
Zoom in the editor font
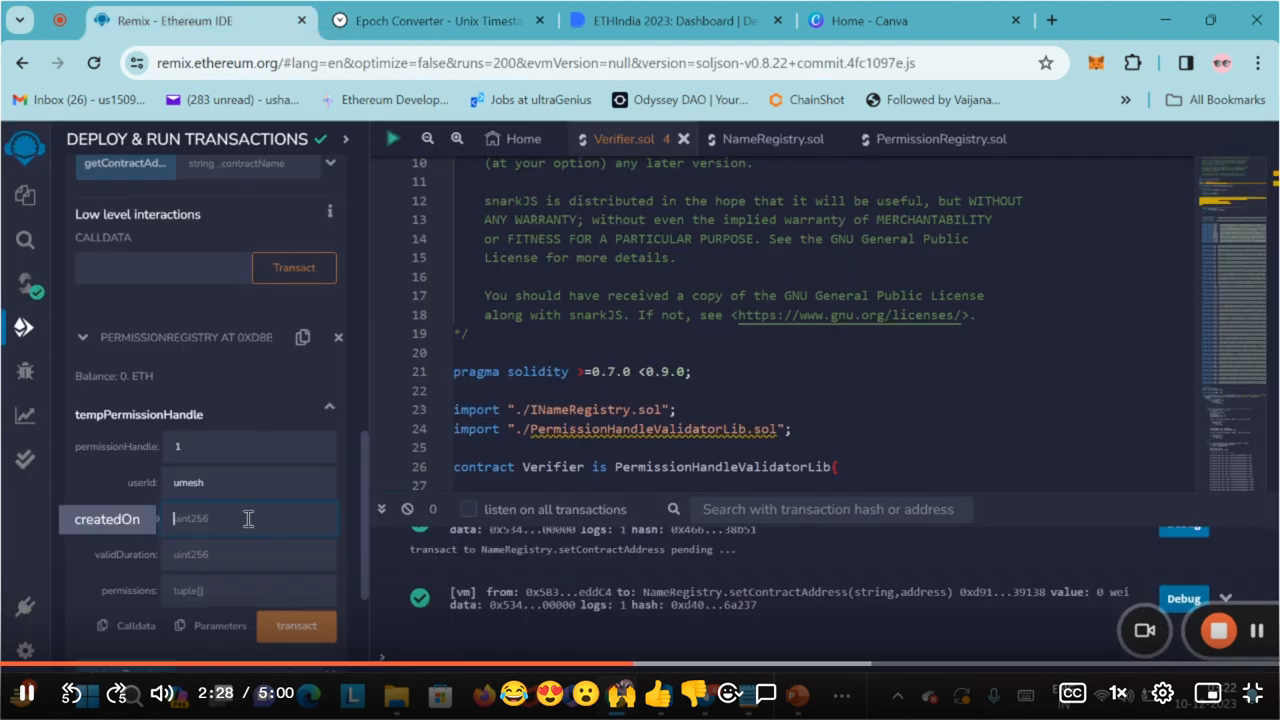[x=457, y=139]
